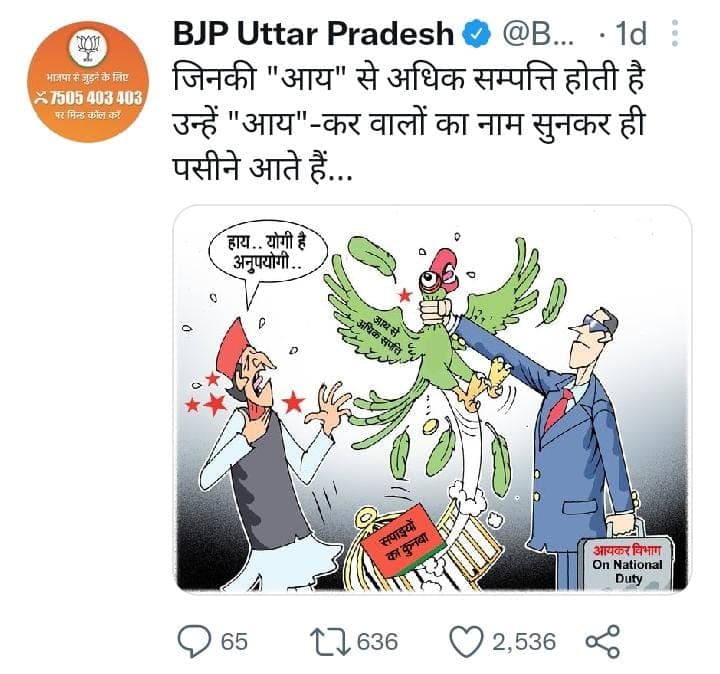Open the three-dot more options menu
The image size is (720, 674).
pos(675,33)
